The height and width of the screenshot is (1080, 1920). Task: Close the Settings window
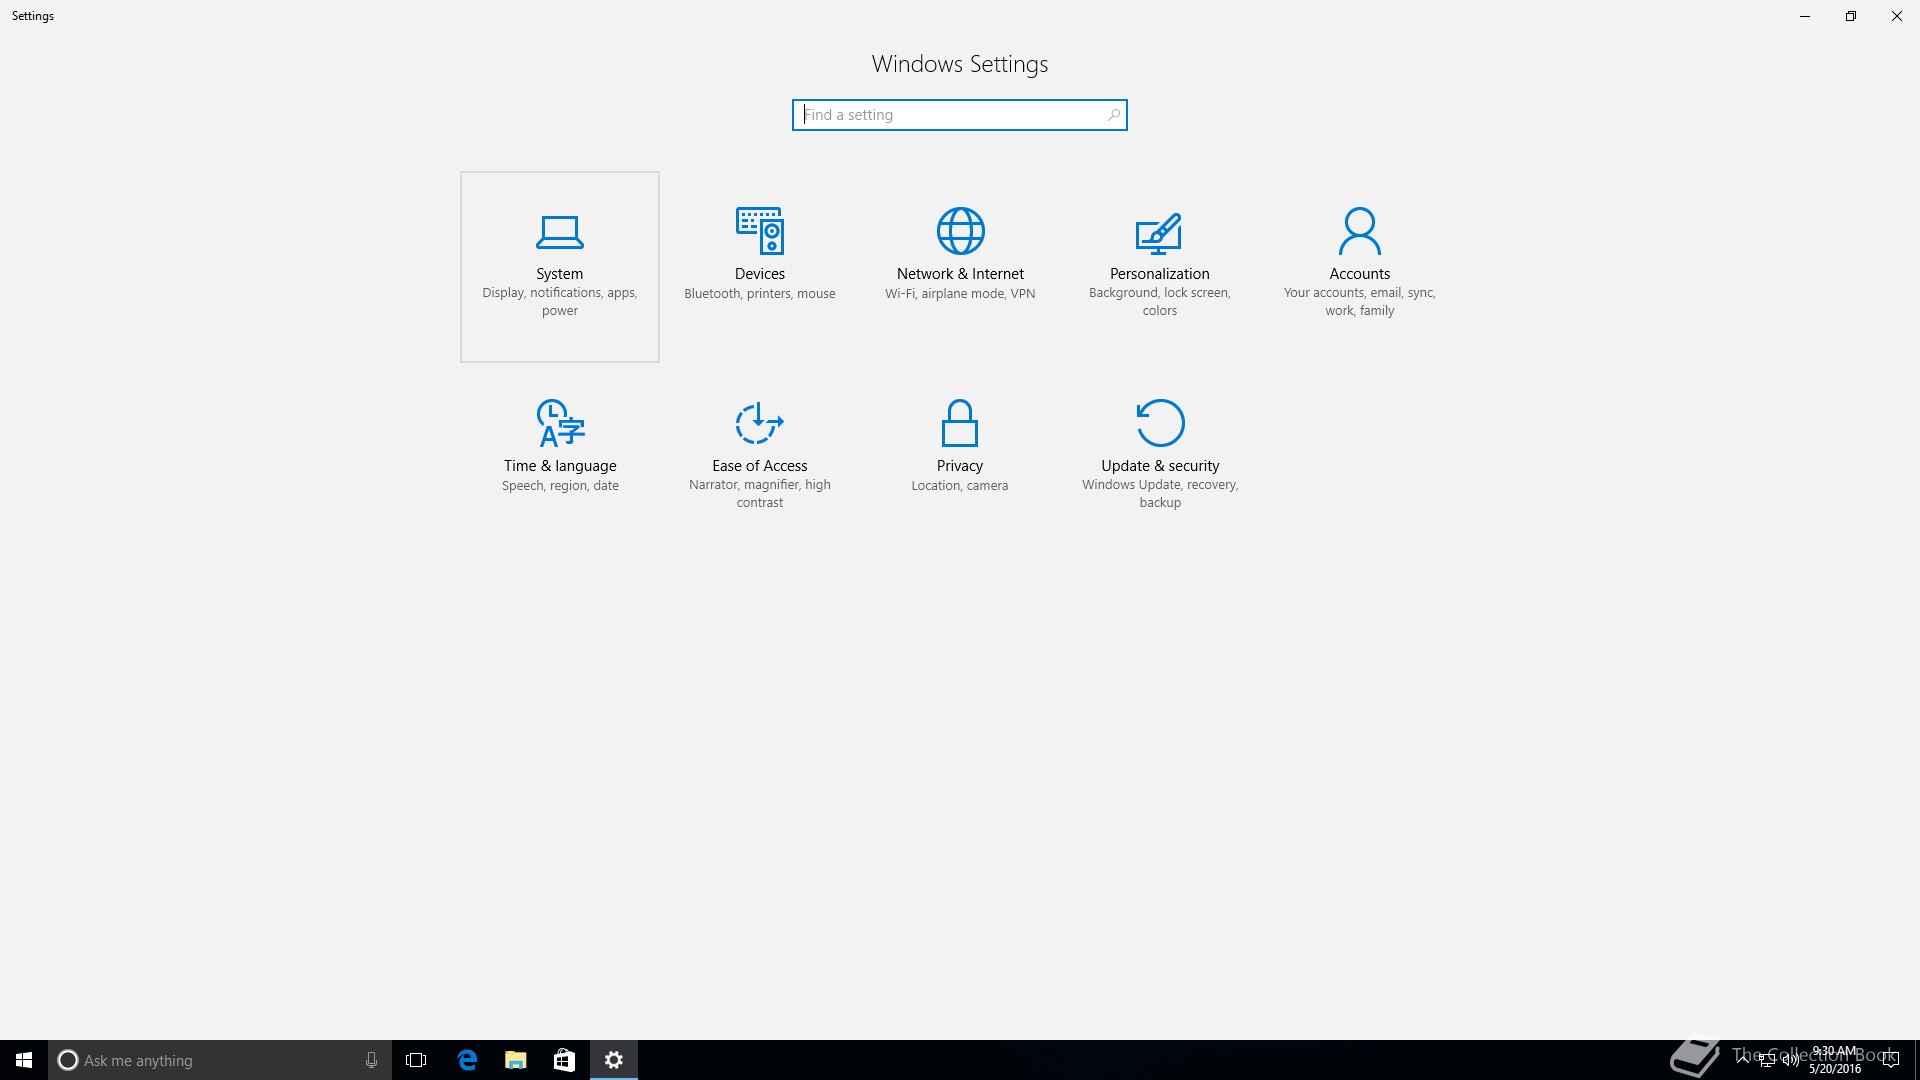pyautogui.click(x=1897, y=16)
